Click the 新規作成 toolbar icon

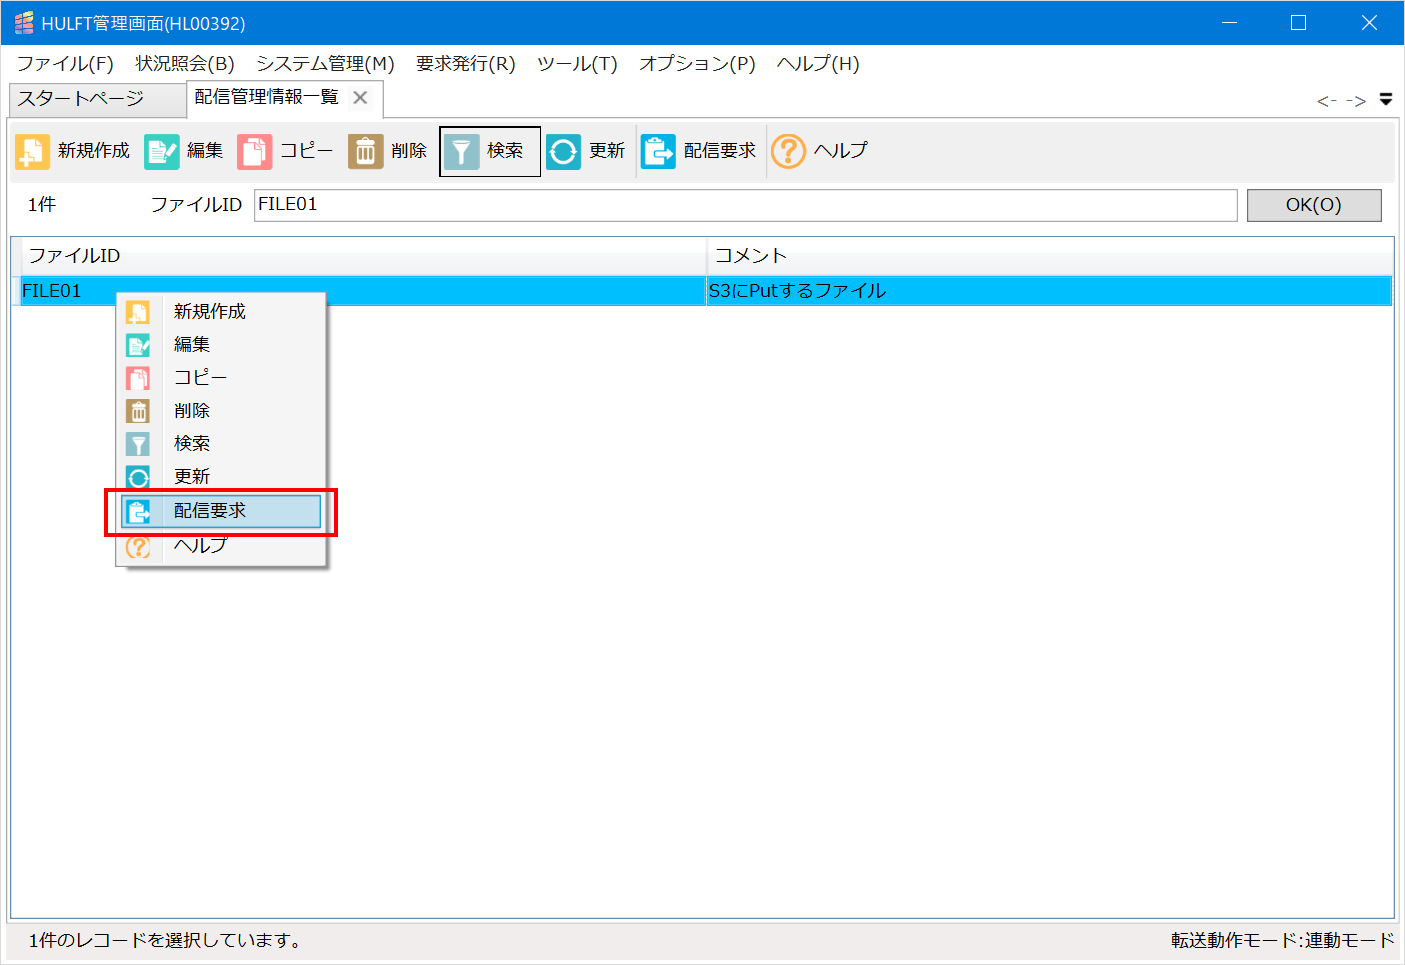31,151
